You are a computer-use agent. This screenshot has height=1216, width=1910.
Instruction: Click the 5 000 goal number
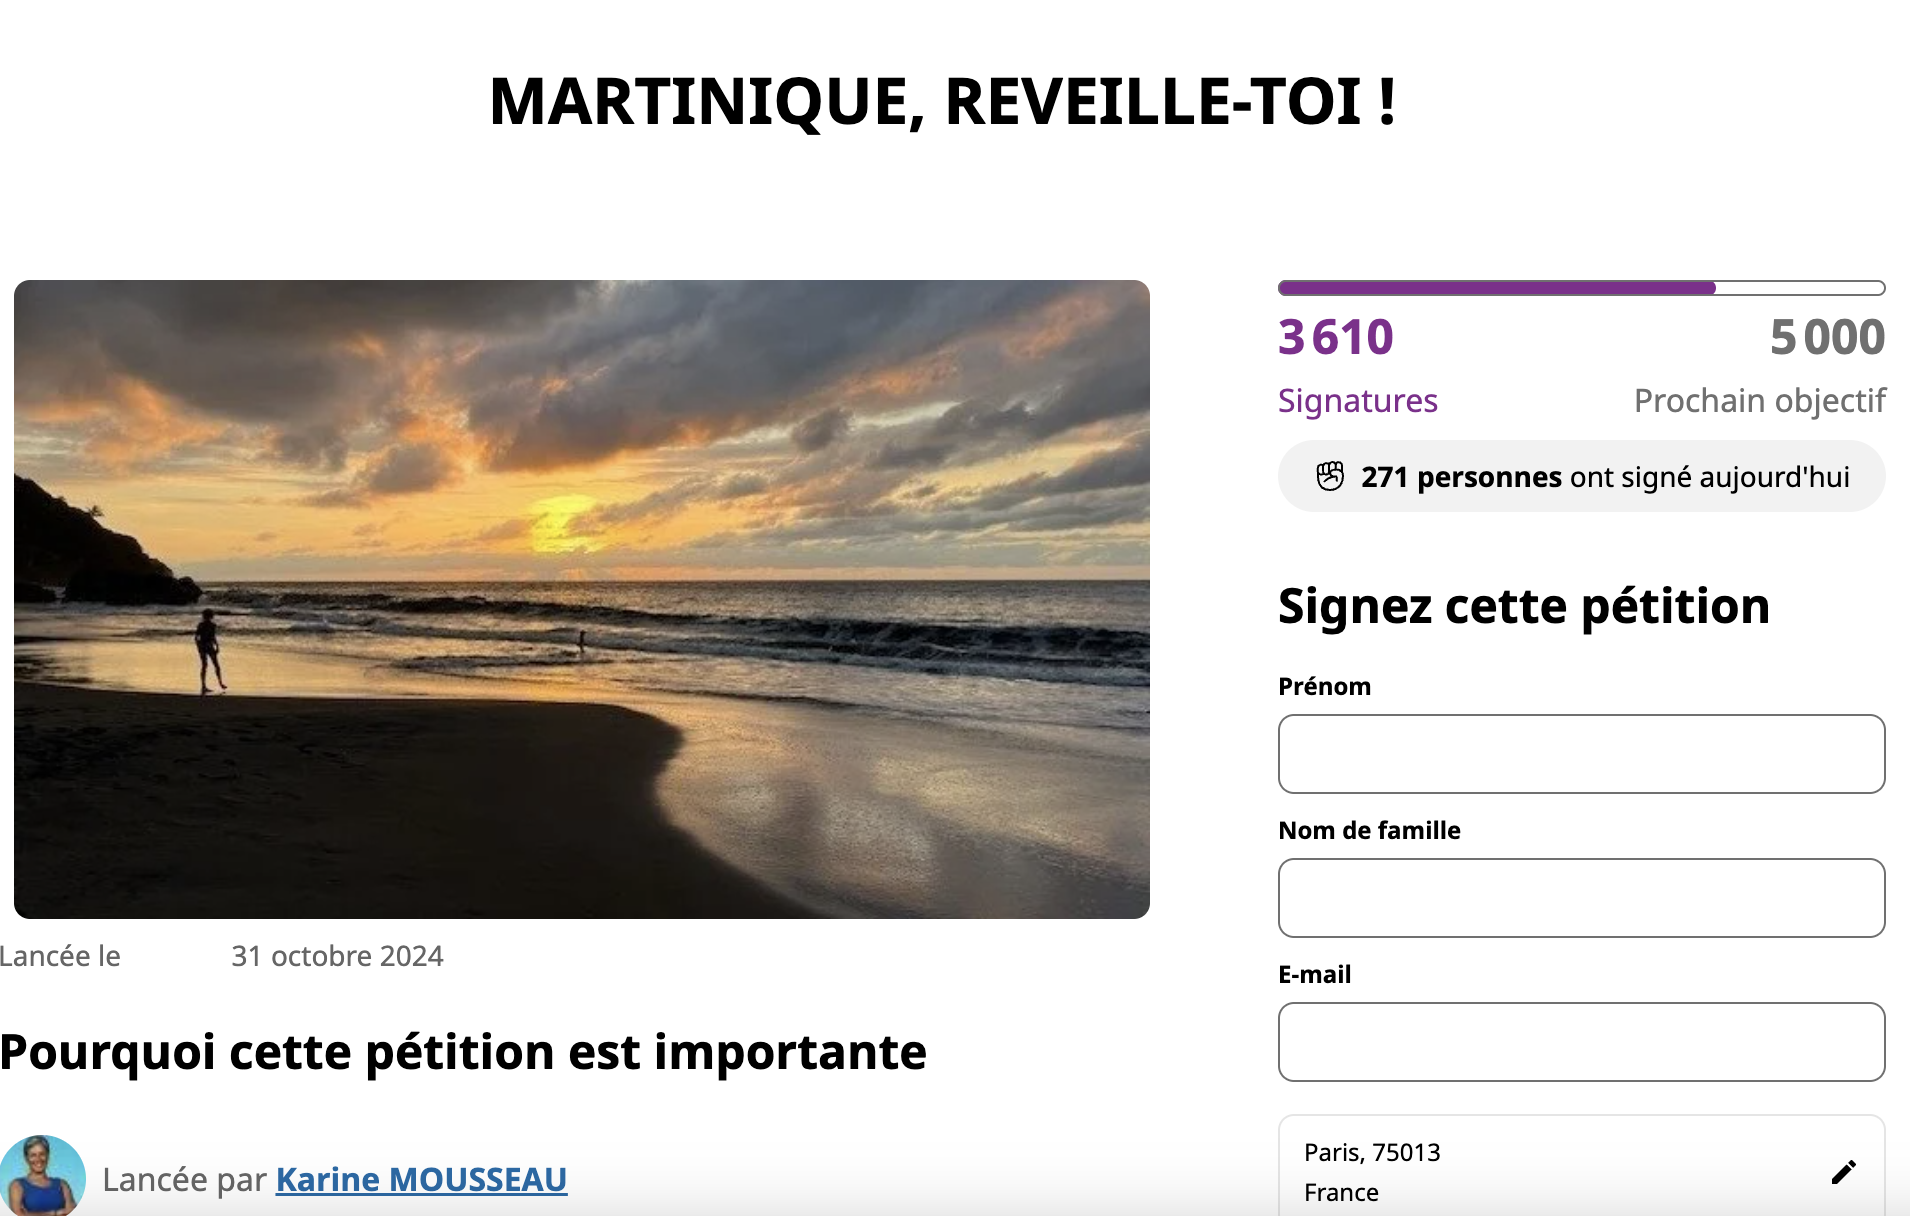tap(1827, 337)
